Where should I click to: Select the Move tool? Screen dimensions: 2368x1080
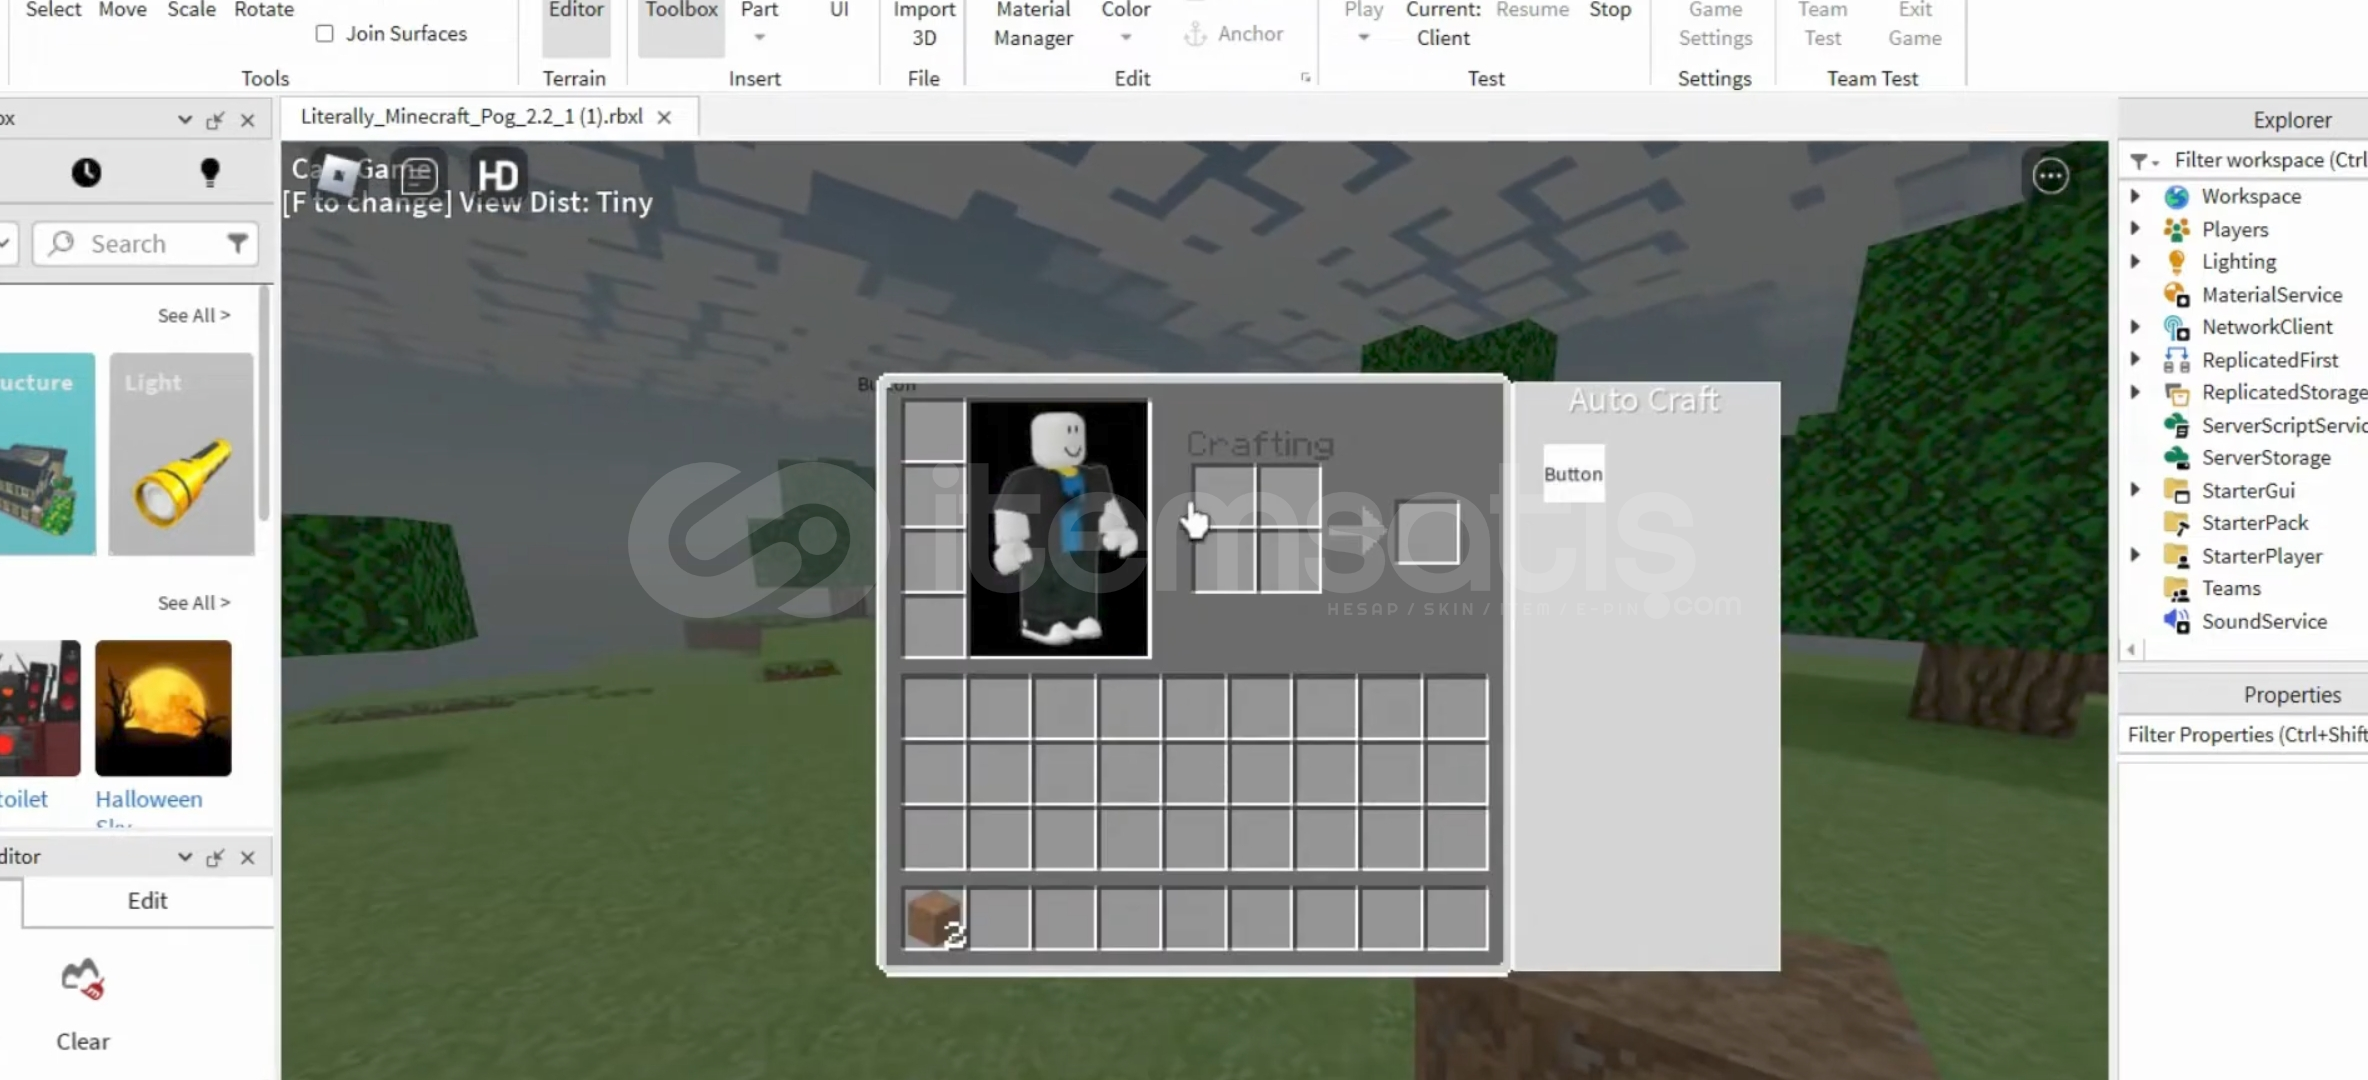tap(122, 10)
